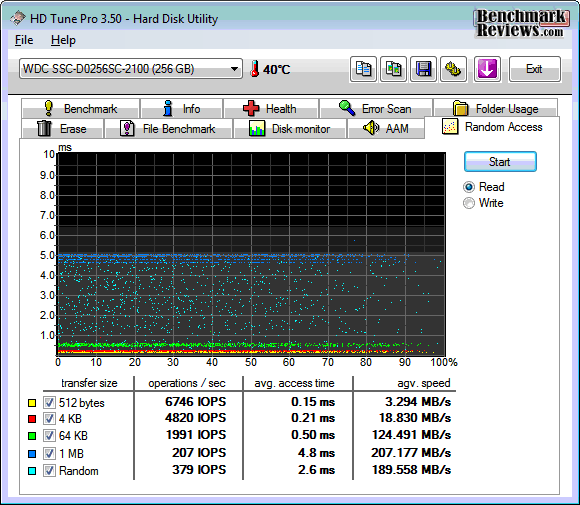Open the Help menu
The width and height of the screenshot is (580, 505).
[63, 40]
